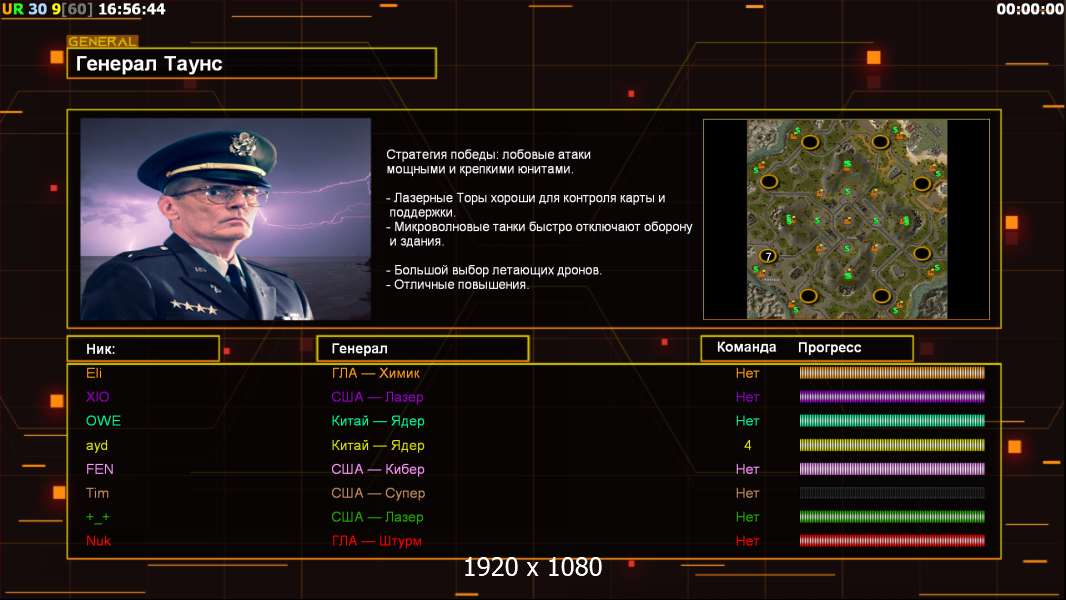Click XIO's США — Лазер general entry
1066x600 pixels.
tap(377, 397)
